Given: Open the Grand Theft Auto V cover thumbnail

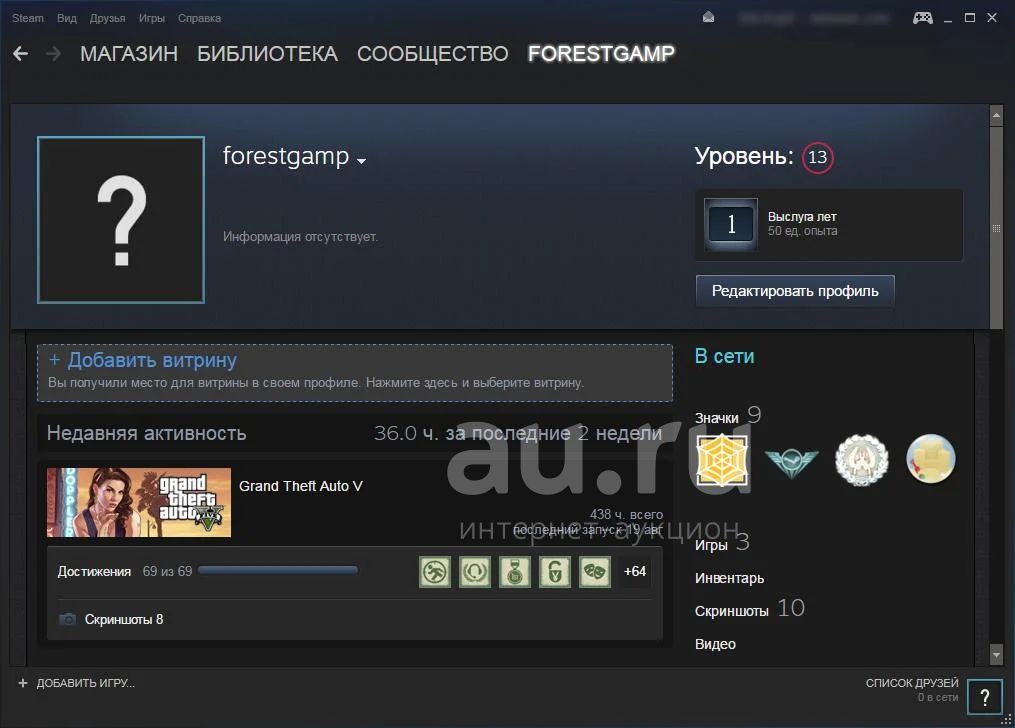Looking at the screenshot, I should [x=139, y=503].
